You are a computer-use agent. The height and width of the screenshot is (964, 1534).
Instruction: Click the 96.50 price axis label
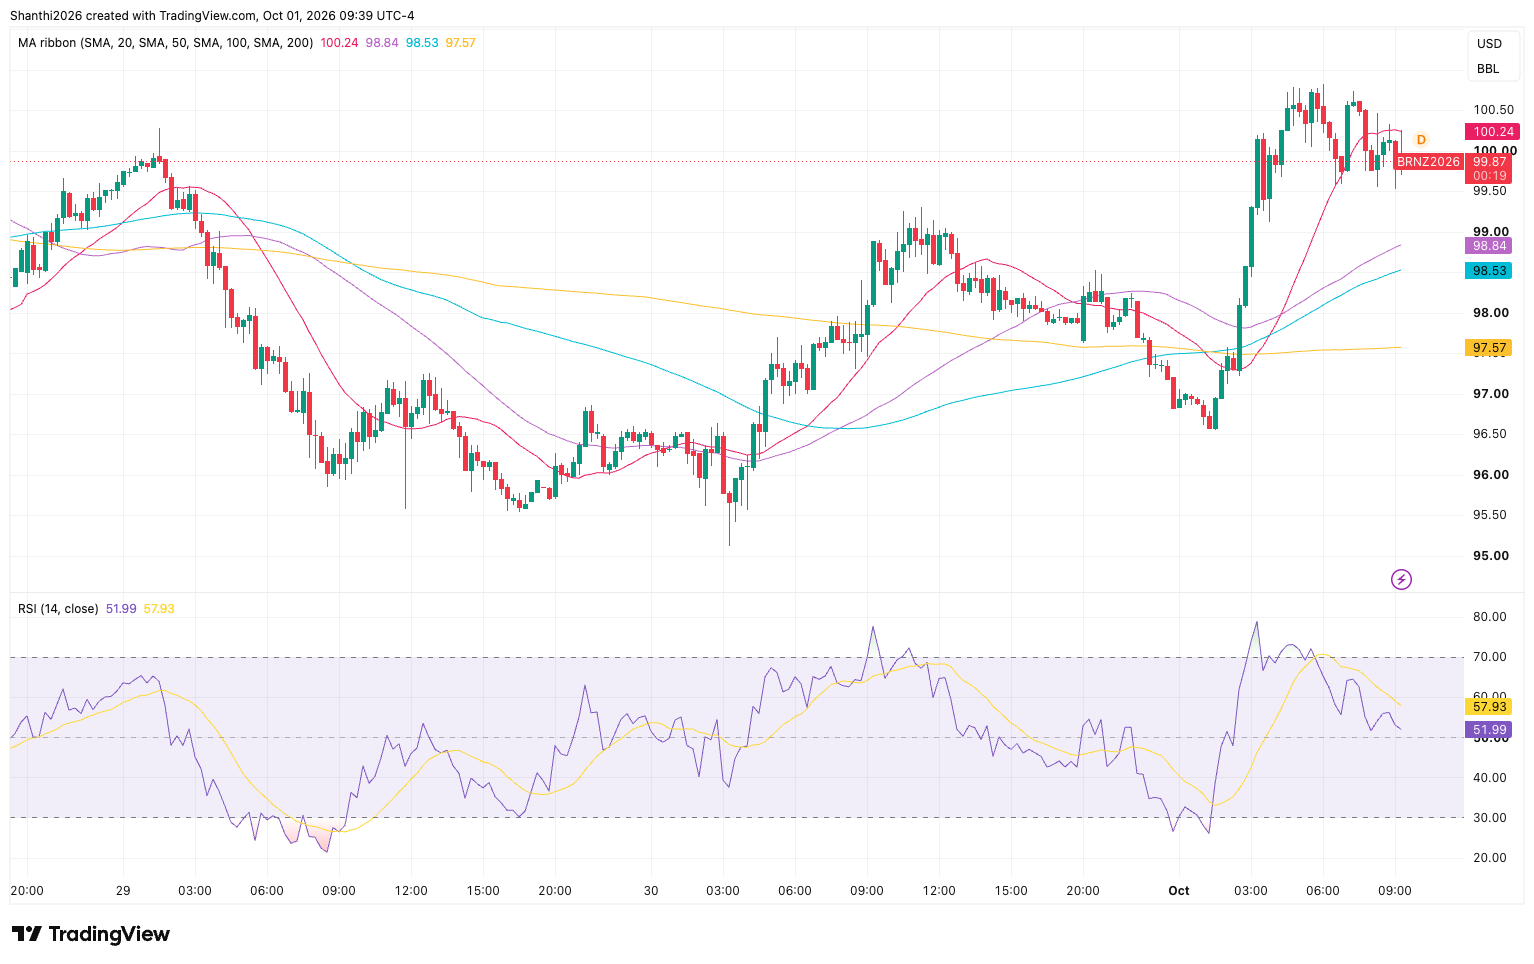click(1490, 434)
